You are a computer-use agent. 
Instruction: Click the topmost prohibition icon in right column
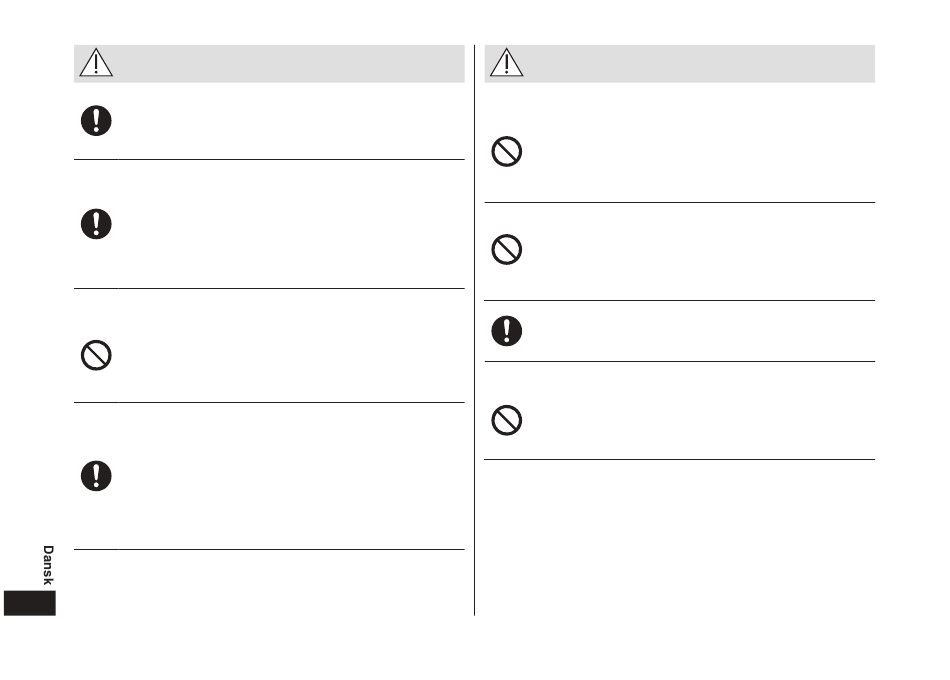tap(507, 152)
